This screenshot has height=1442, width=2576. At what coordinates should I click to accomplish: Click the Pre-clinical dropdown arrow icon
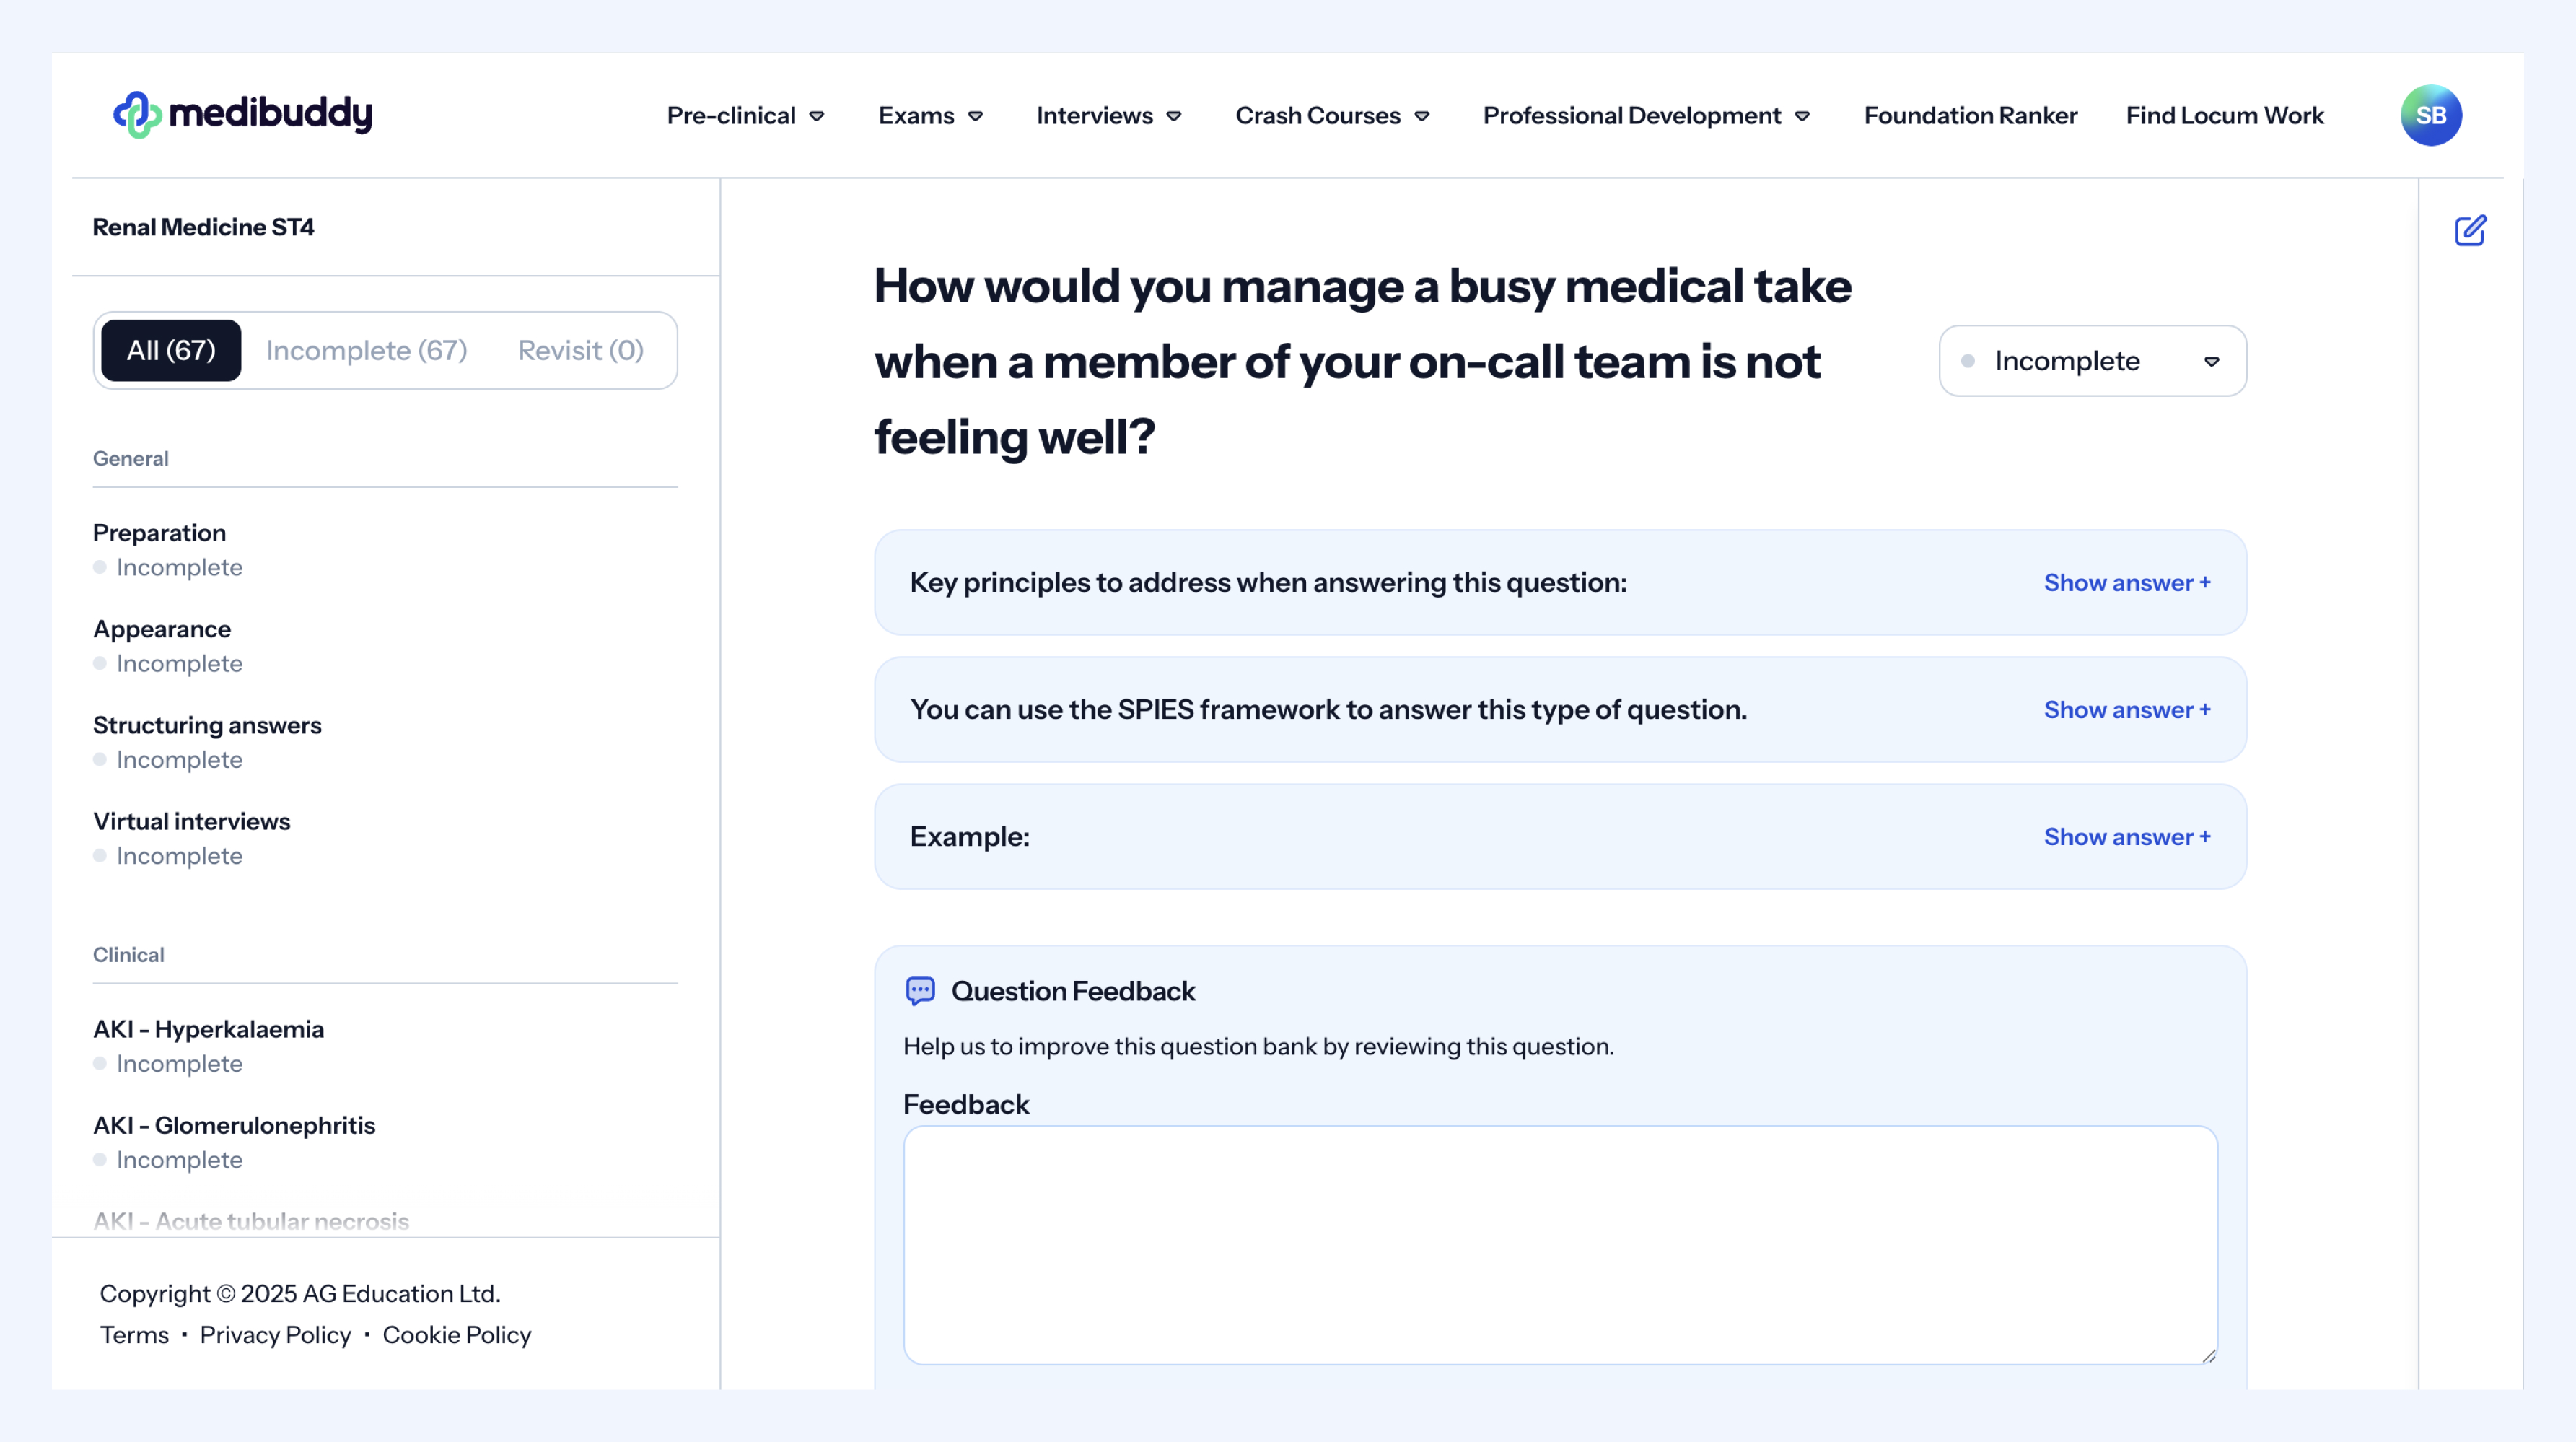[817, 116]
